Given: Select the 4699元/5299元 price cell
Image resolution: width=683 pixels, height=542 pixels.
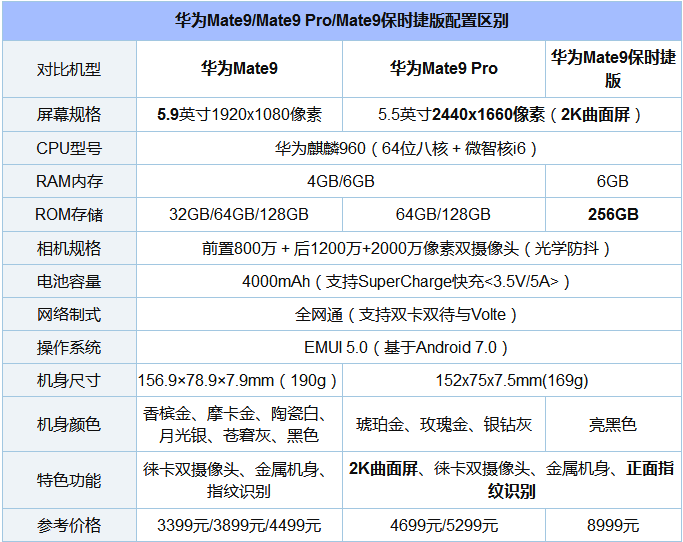Looking at the screenshot, I should pos(443,525).
